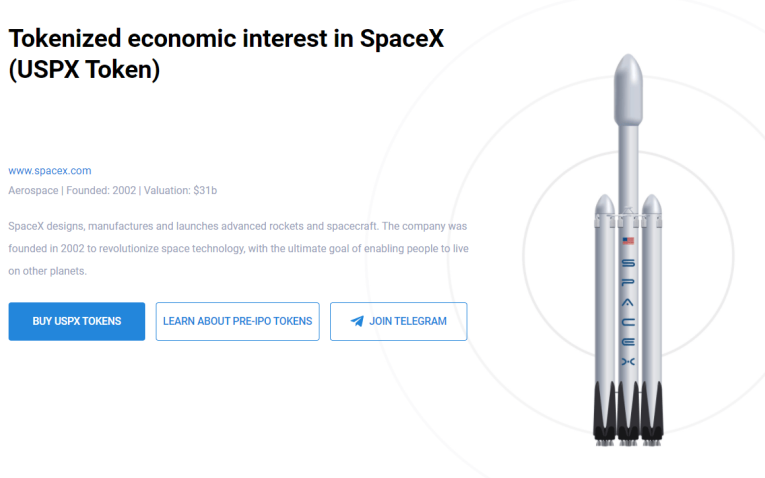Click the letter A on the rocket body

point(628,303)
